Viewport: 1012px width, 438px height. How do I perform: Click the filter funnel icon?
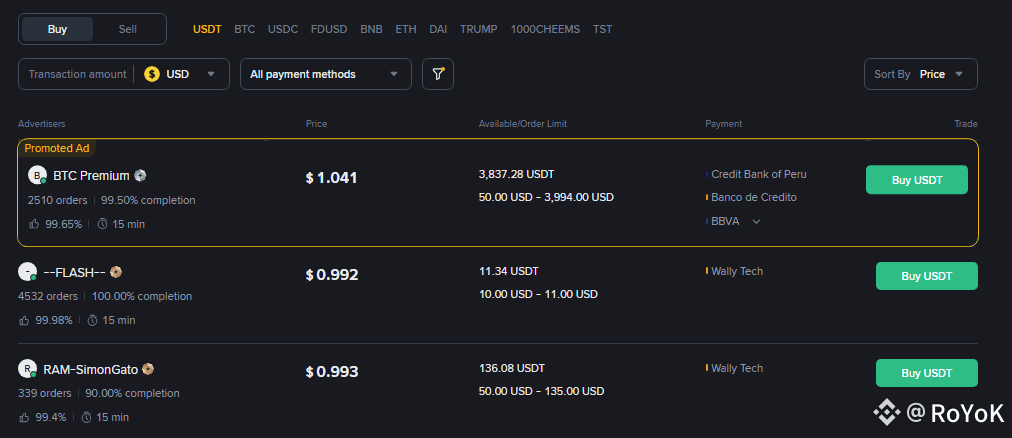[437, 74]
